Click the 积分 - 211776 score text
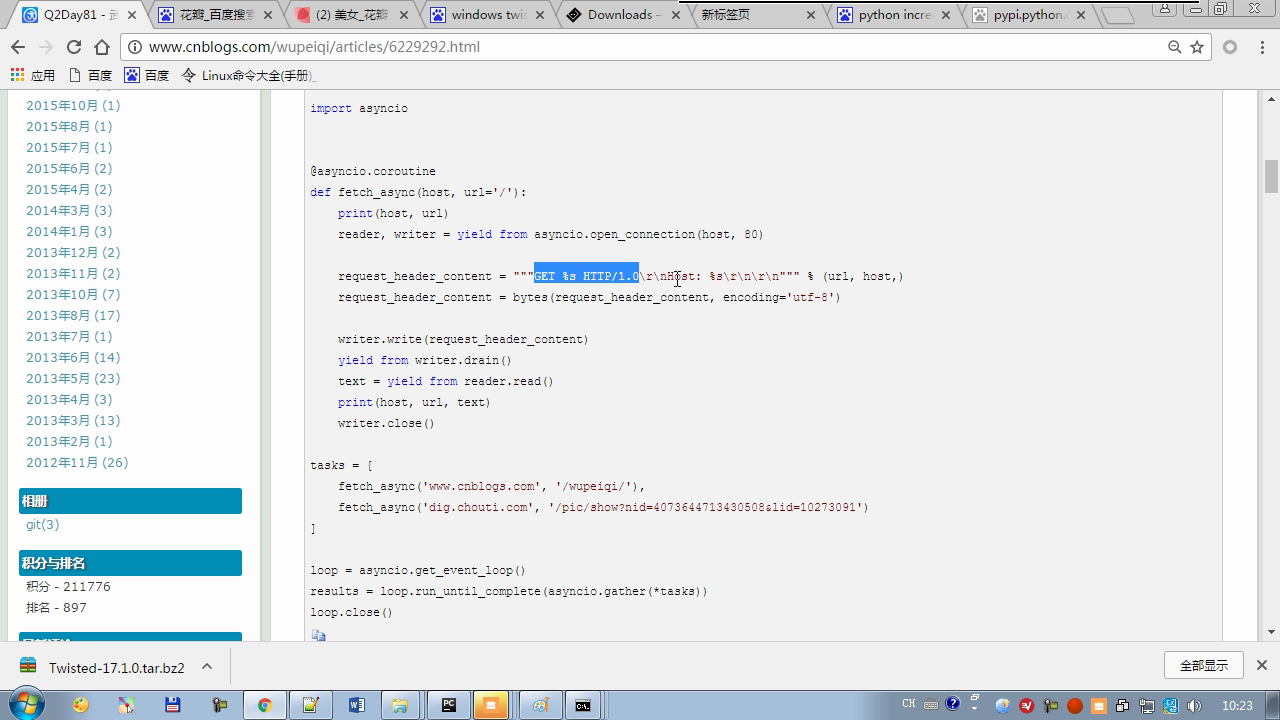 [x=68, y=586]
